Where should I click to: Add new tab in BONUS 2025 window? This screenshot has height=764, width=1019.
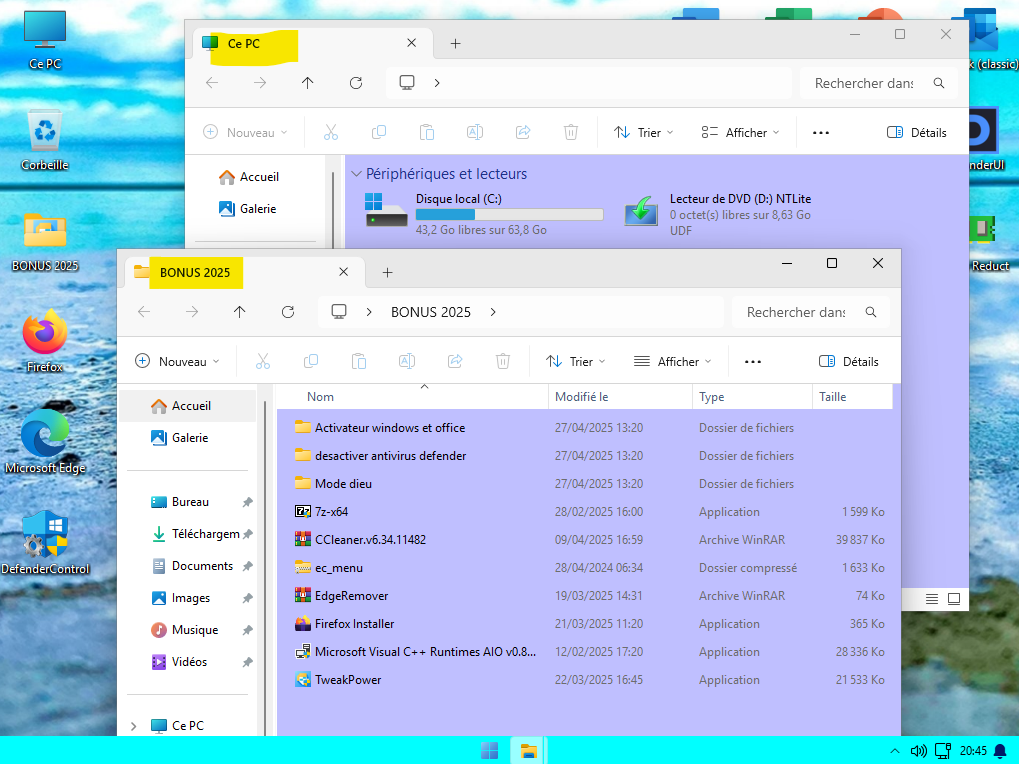click(x=387, y=272)
